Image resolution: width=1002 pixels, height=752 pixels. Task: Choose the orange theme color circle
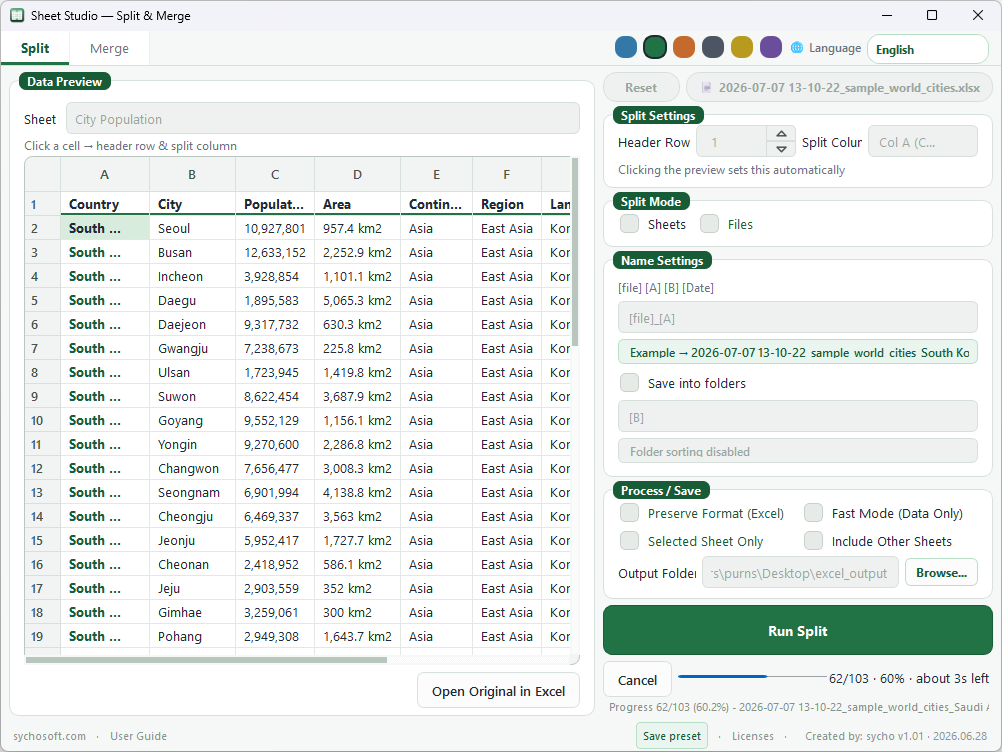pyautogui.click(x=684, y=47)
